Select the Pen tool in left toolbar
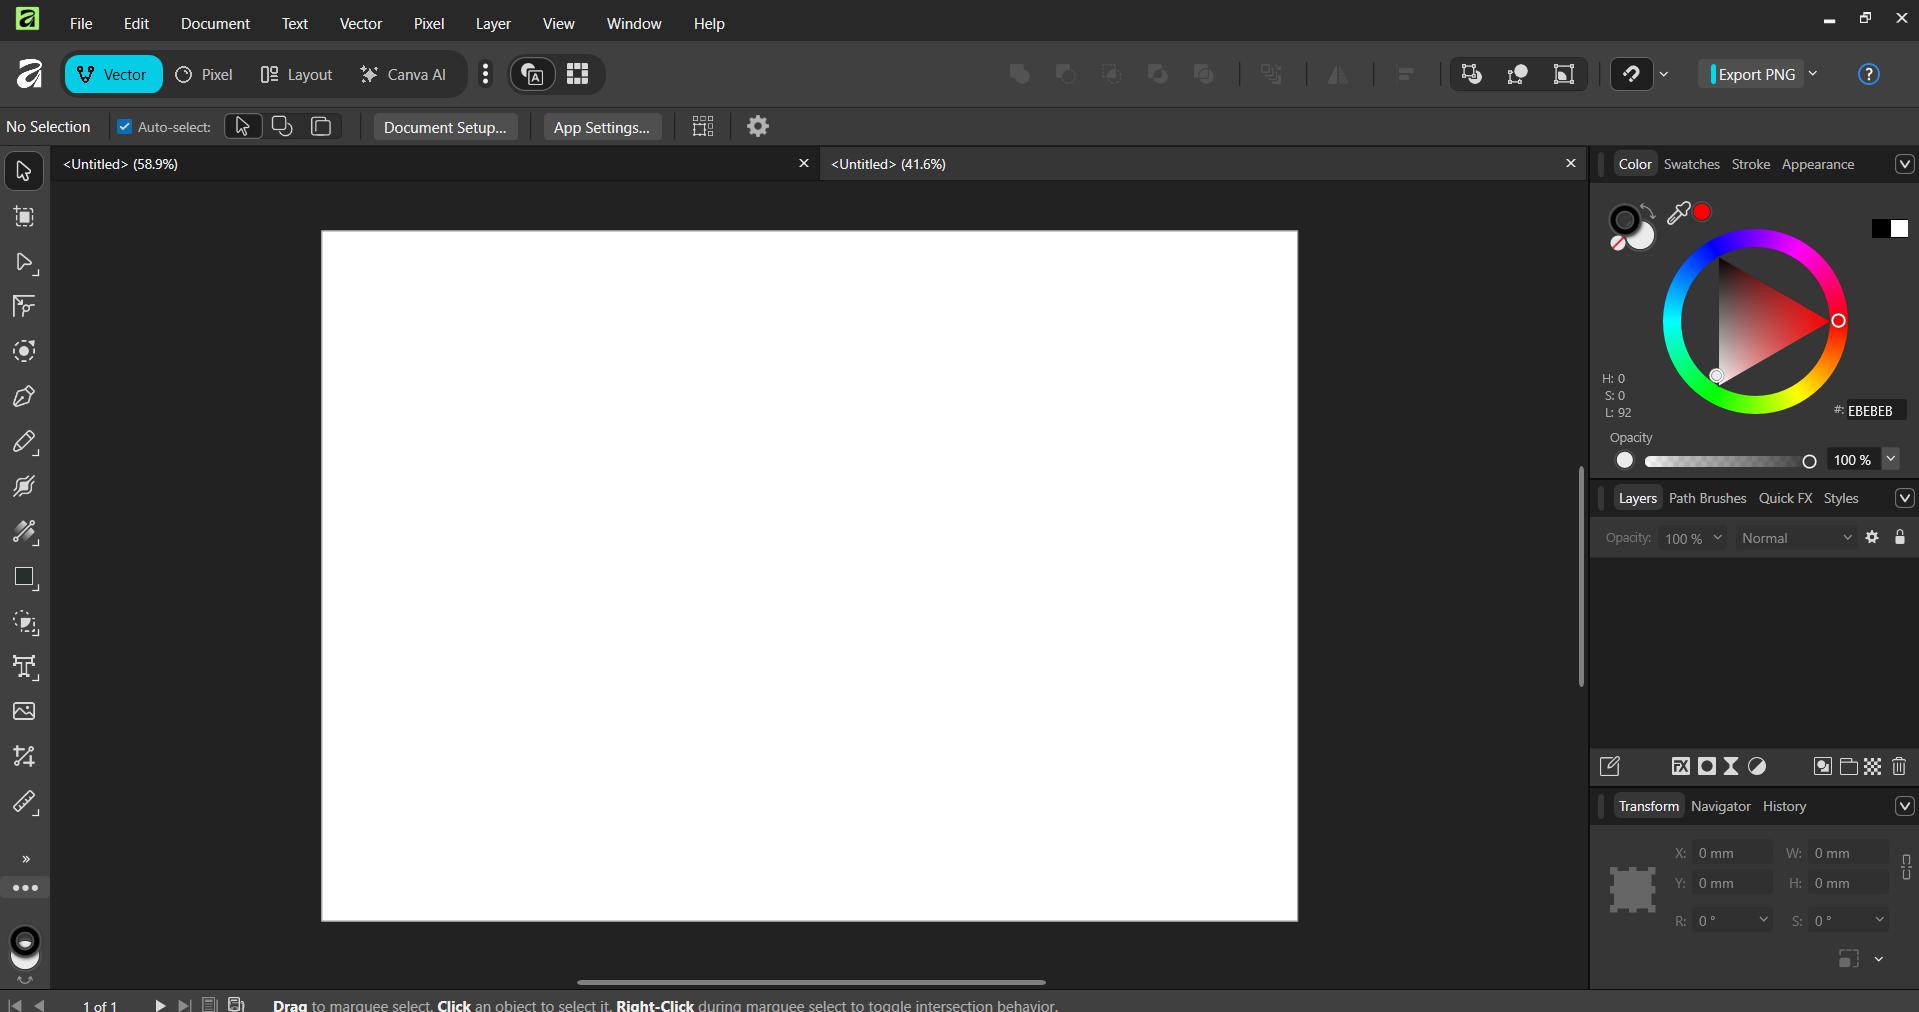Viewport: 1919px width, 1012px height. click(24, 397)
